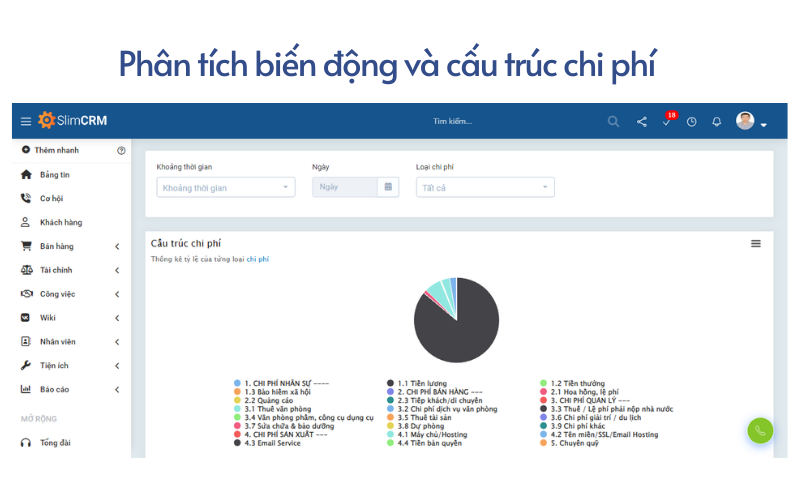Expand the Báo cáo submenu chevron
This screenshot has width=800, height=500.
coord(117,390)
